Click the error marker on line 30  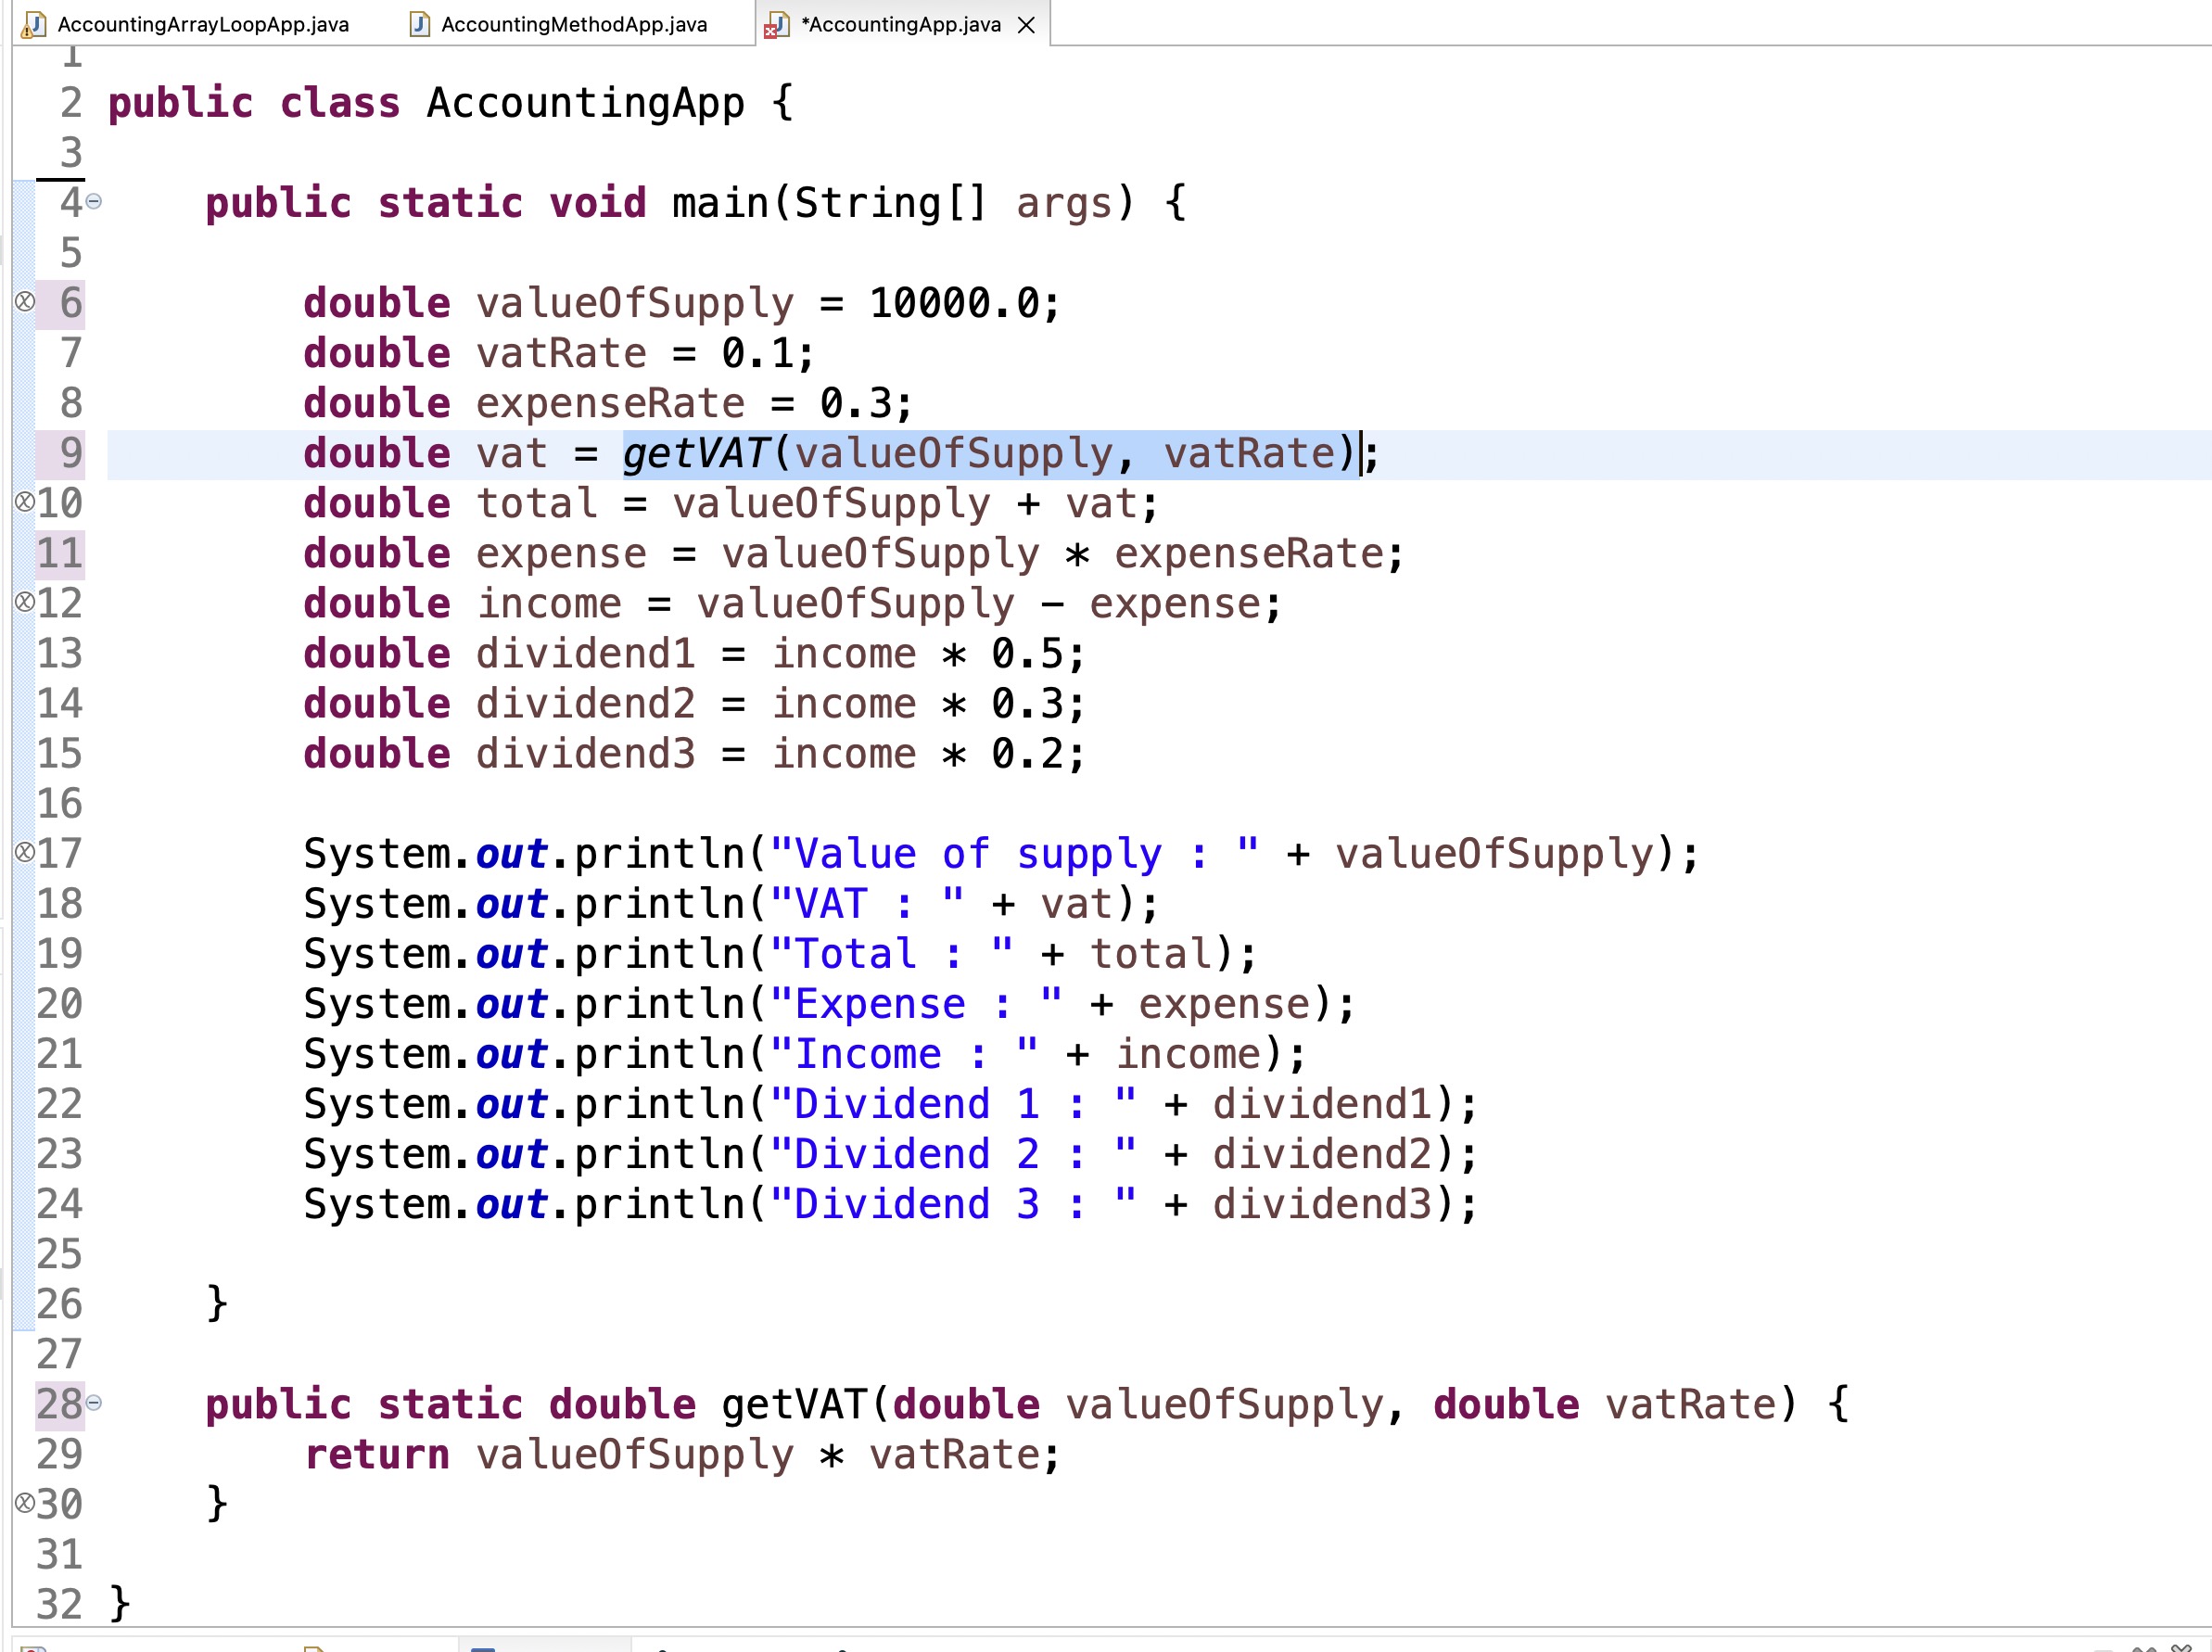pos(25,1501)
